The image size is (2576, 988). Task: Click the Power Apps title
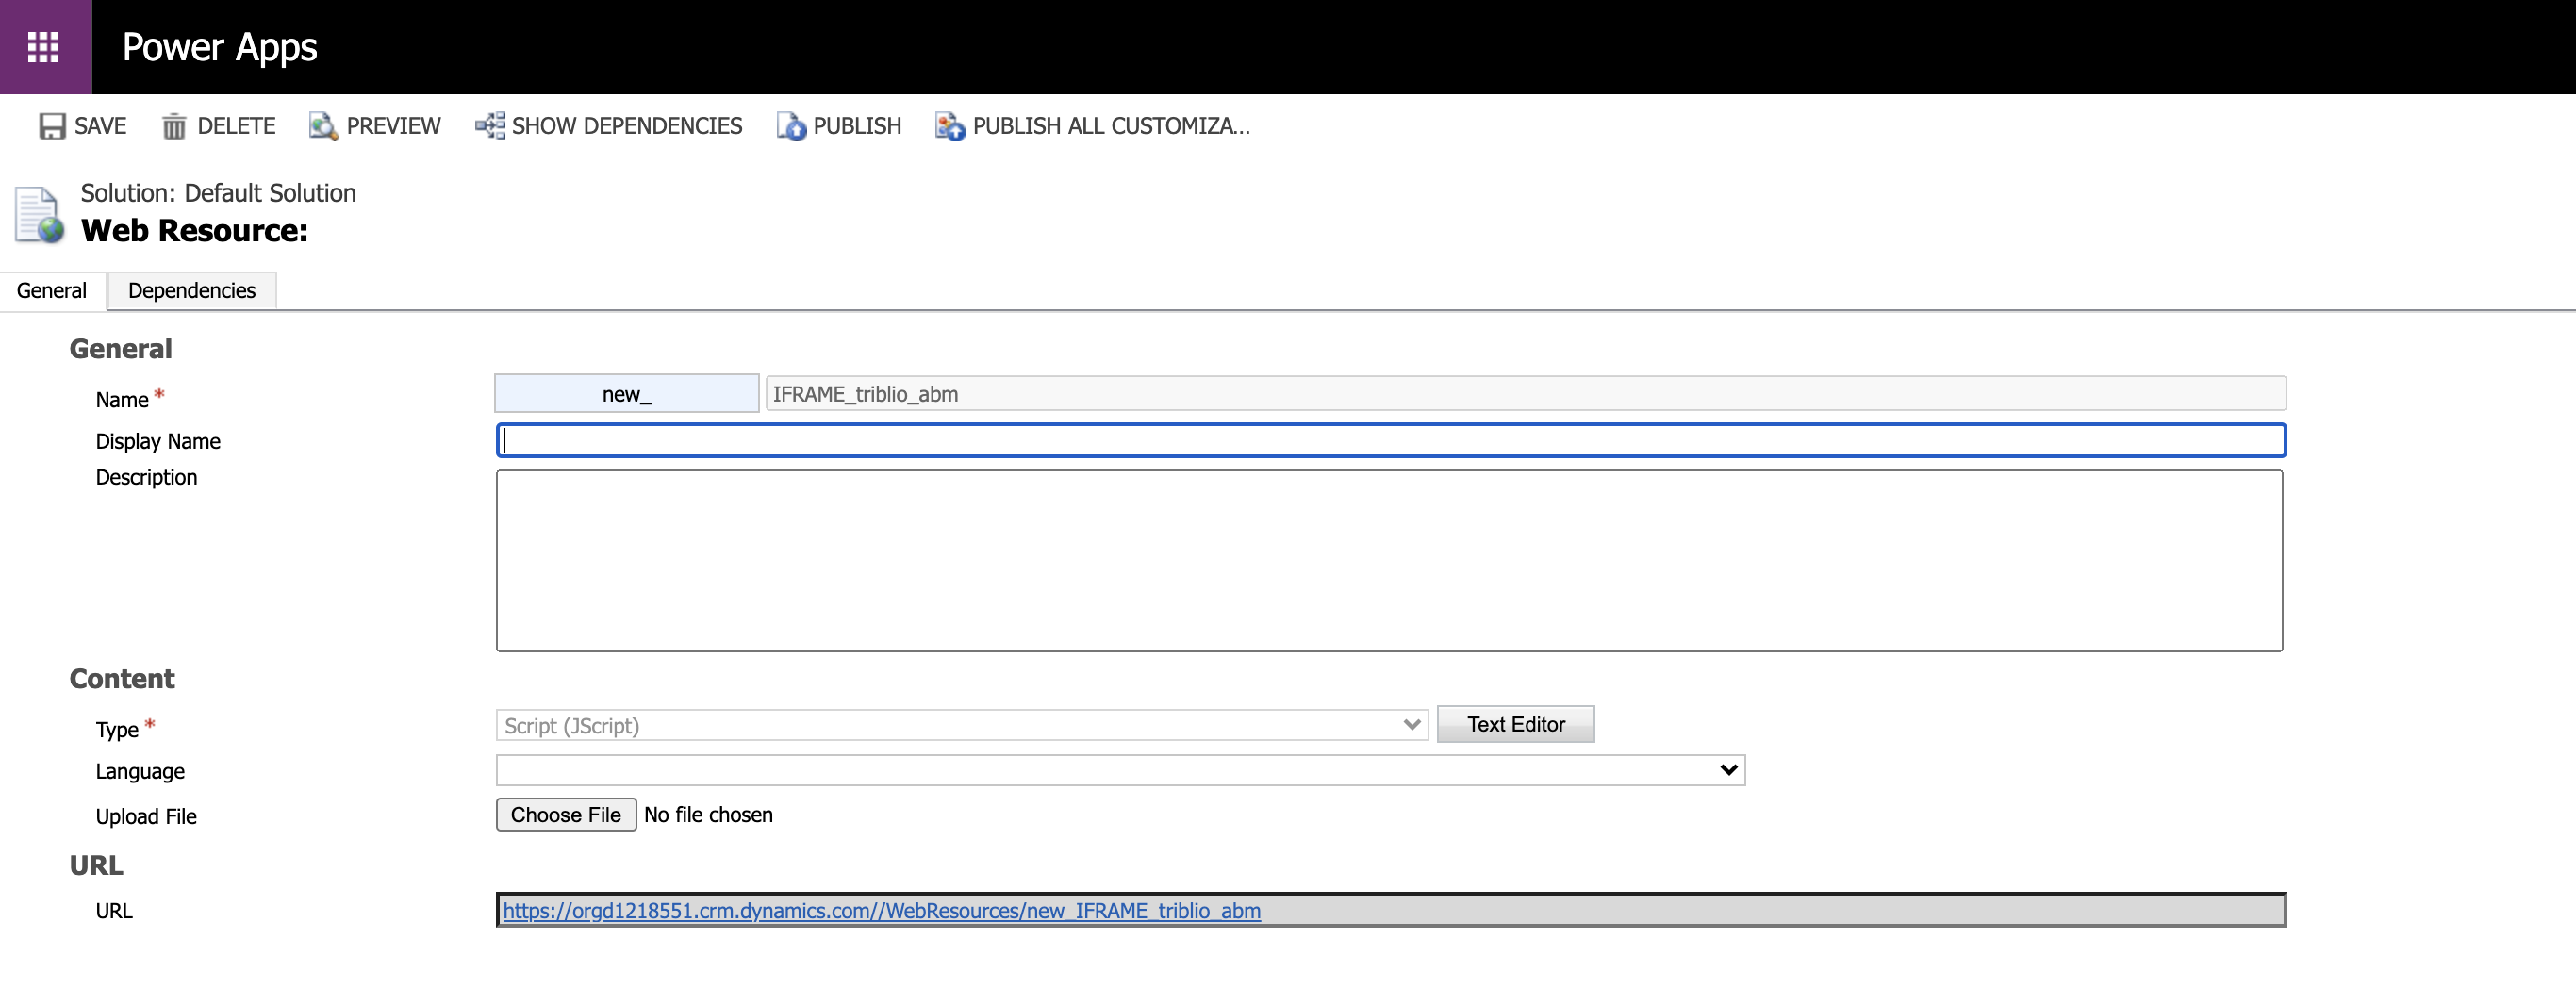(220, 47)
